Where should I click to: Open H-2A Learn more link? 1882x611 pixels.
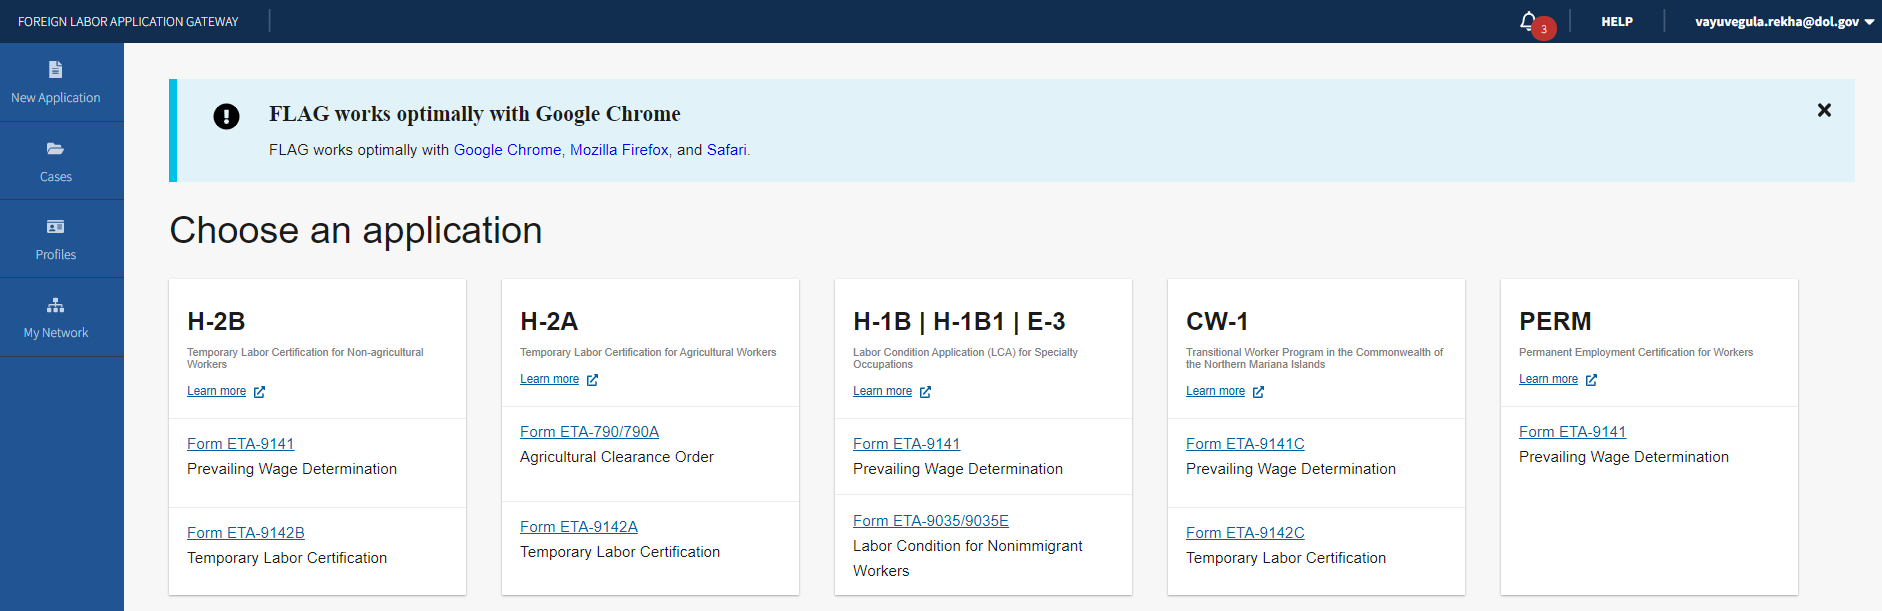click(x=549, y=379)
